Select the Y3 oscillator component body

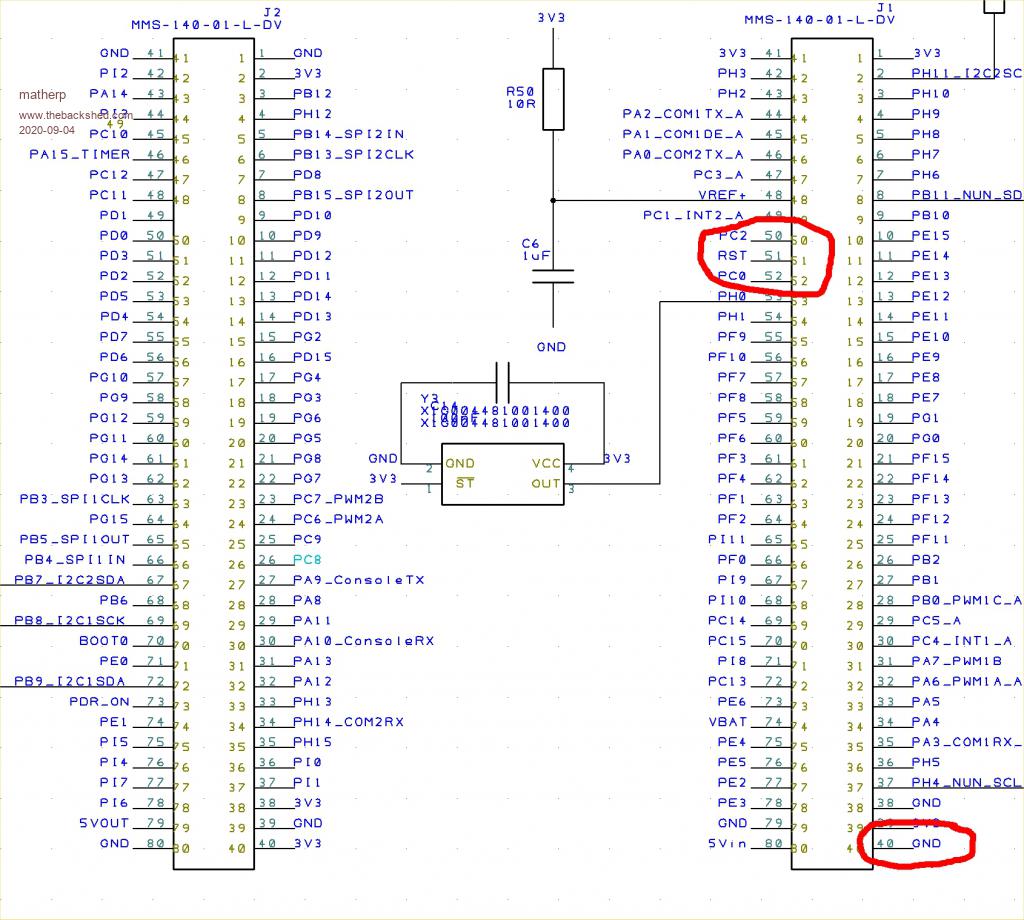click(502, 474)
